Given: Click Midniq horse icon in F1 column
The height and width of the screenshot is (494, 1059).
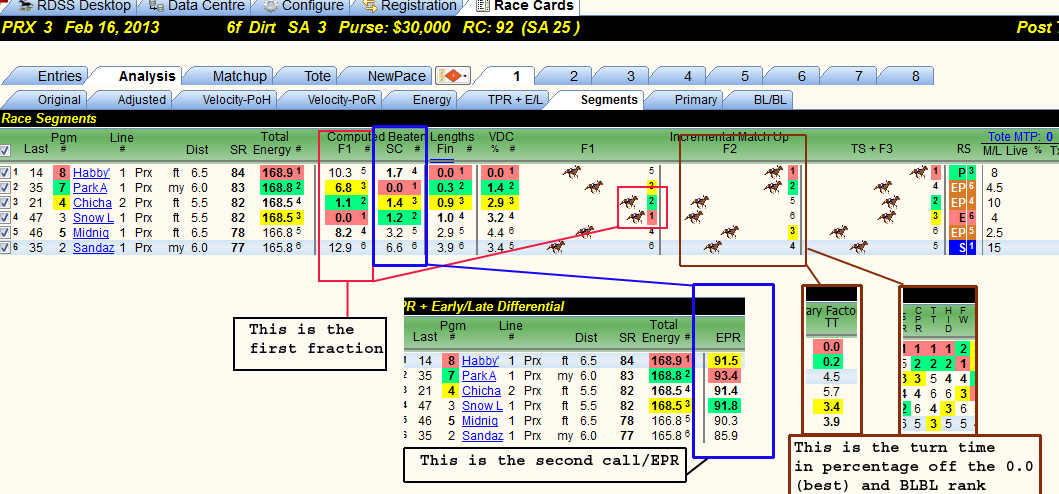Looking at the screenshot, I should pos(585,232).
